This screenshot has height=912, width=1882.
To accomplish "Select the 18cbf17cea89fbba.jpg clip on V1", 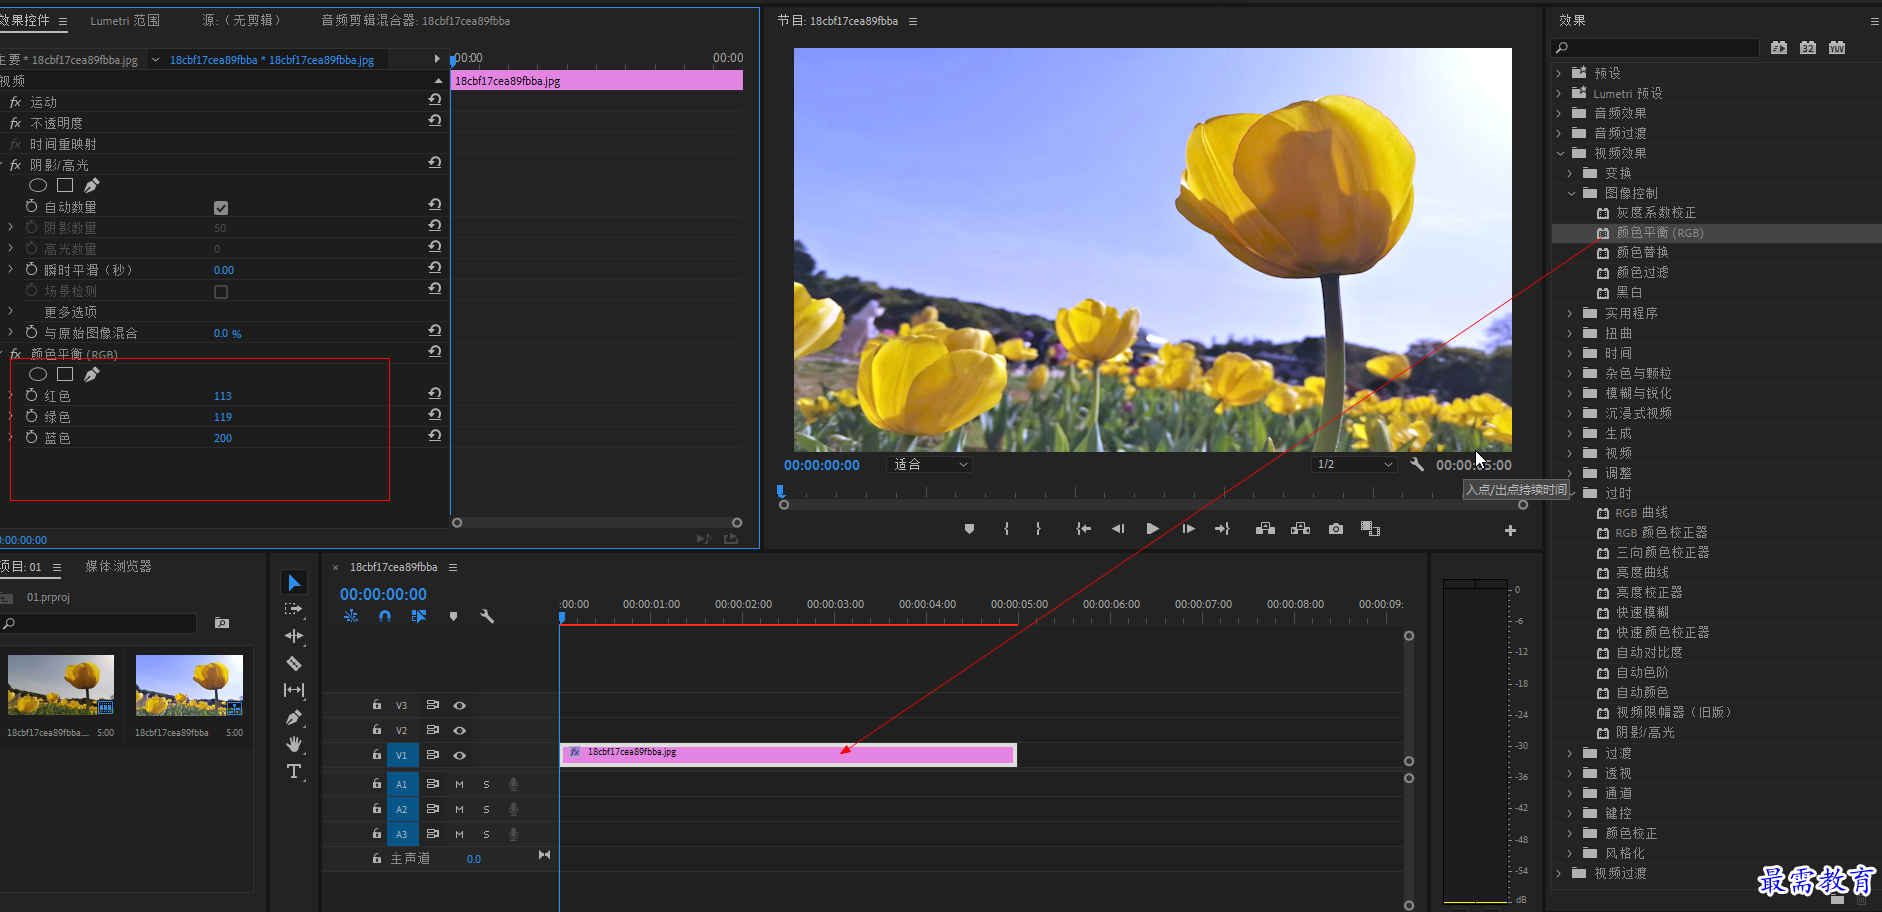I will click(788, 754).
